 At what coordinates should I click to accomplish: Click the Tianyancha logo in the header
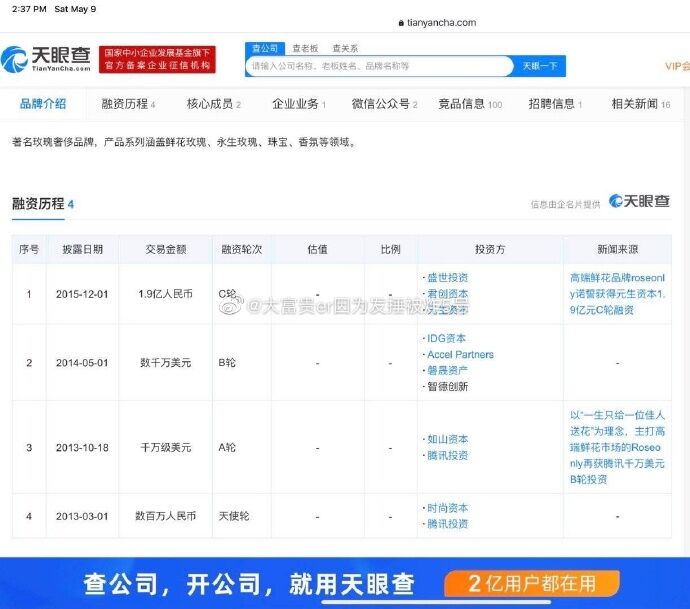click(46, 60)
